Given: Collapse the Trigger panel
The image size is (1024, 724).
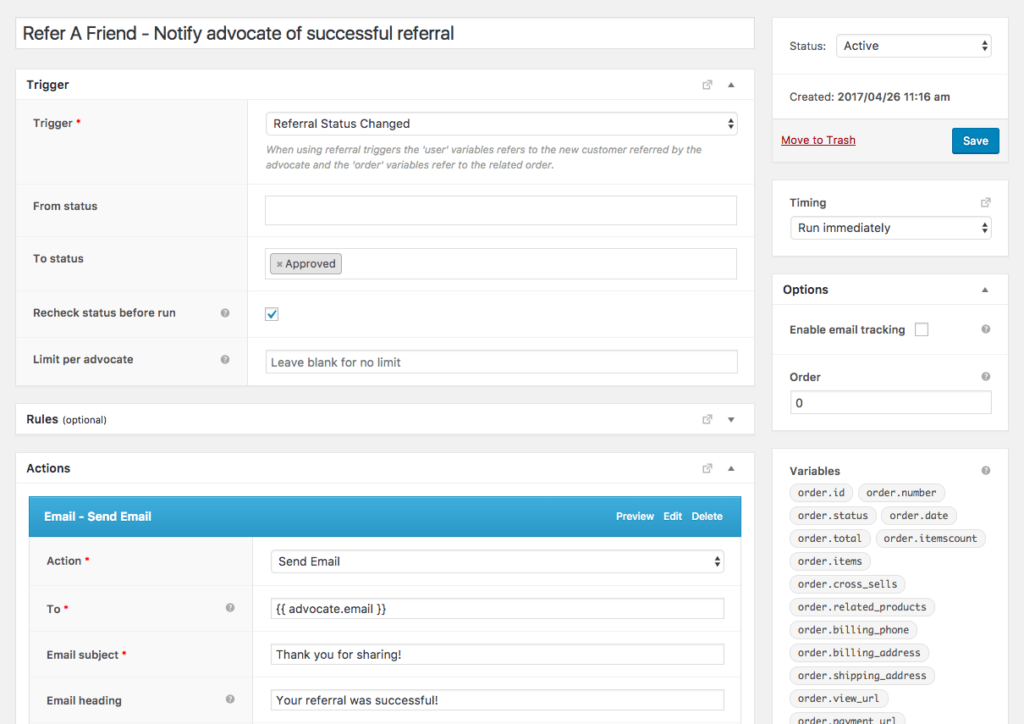Looking at the screenshot, I should [x=731, y=85].
